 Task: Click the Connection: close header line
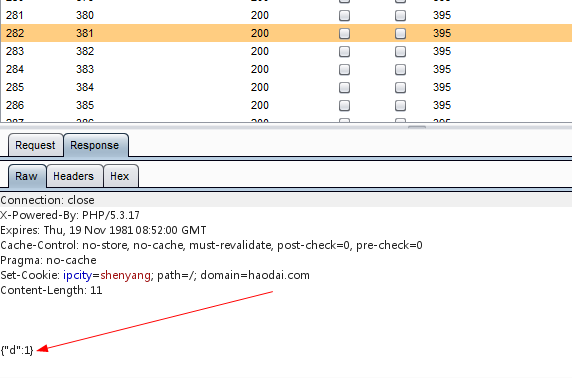[x=47, y=200]
